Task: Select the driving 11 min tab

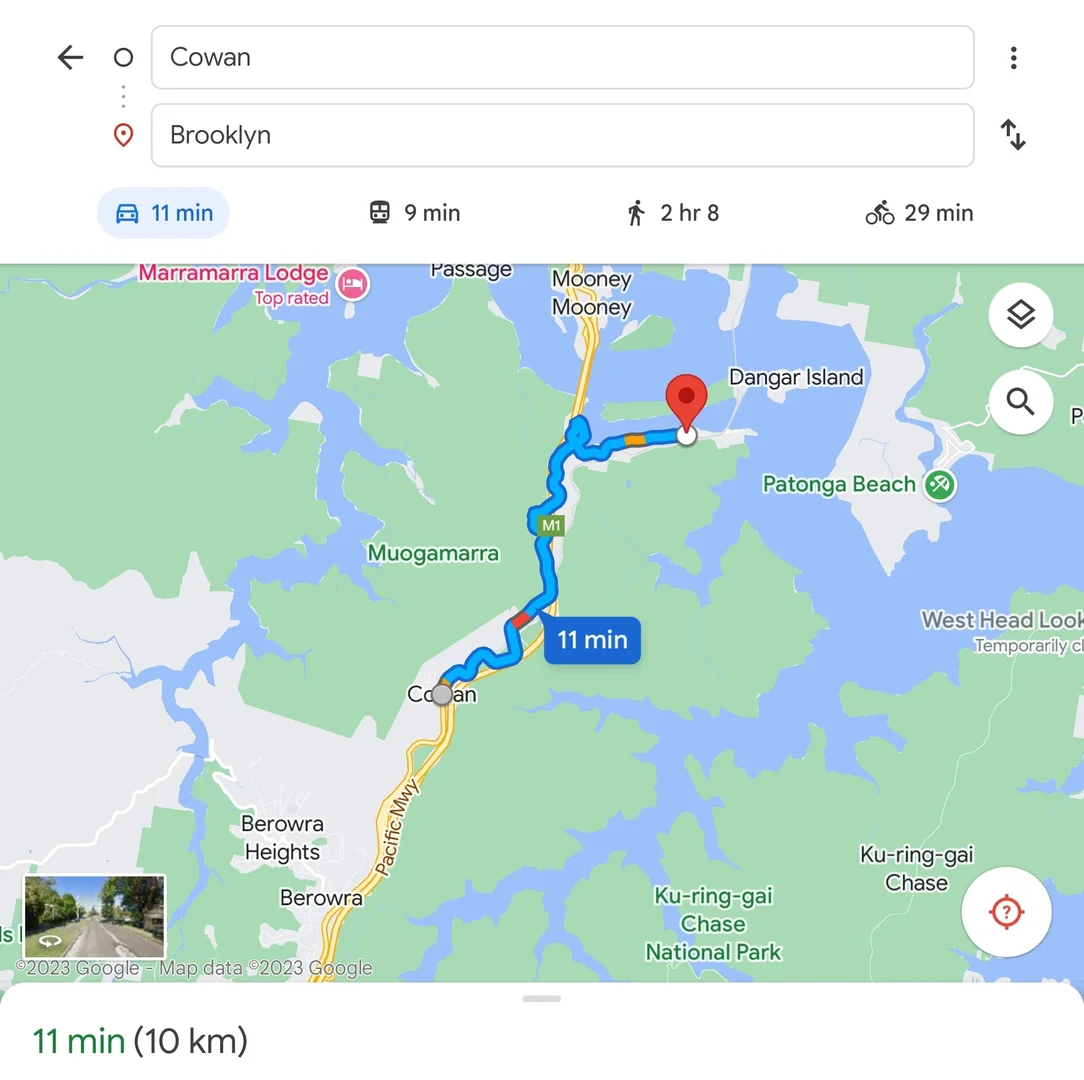Action: (163, 213)
